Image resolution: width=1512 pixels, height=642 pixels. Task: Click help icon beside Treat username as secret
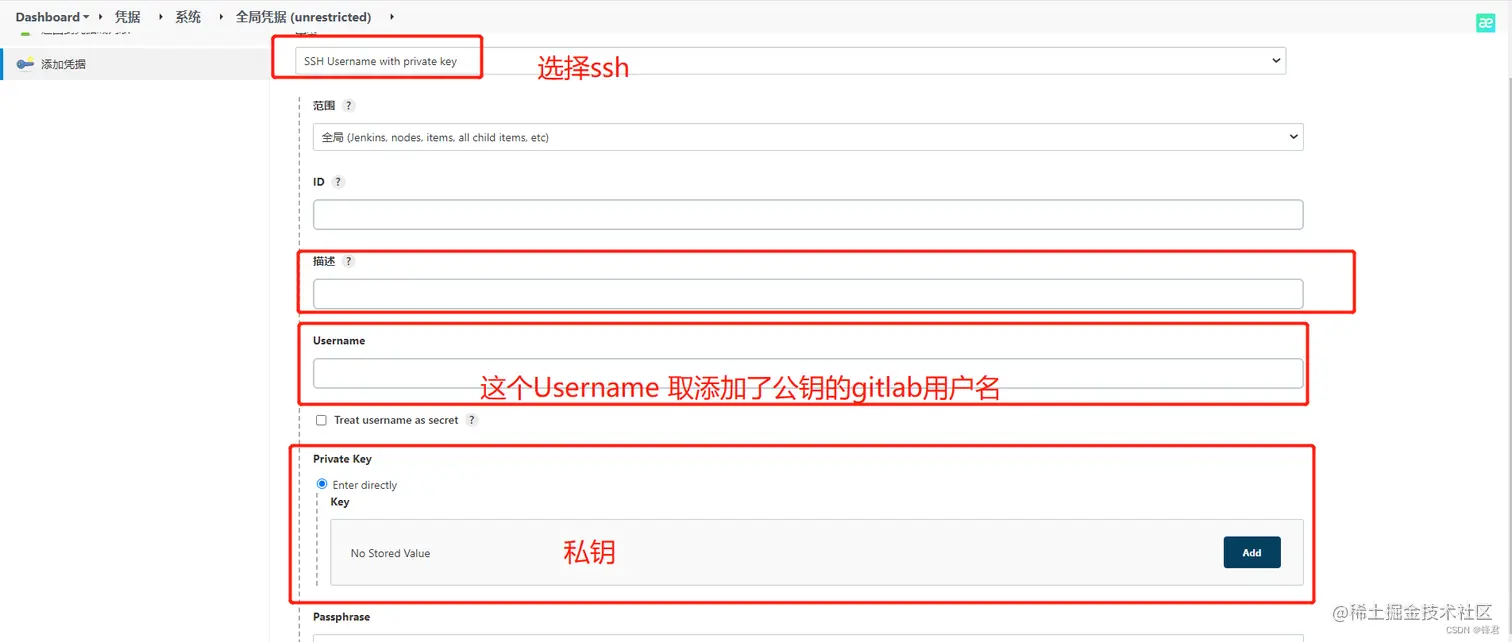pyautogui.click(x=472, y=420)
